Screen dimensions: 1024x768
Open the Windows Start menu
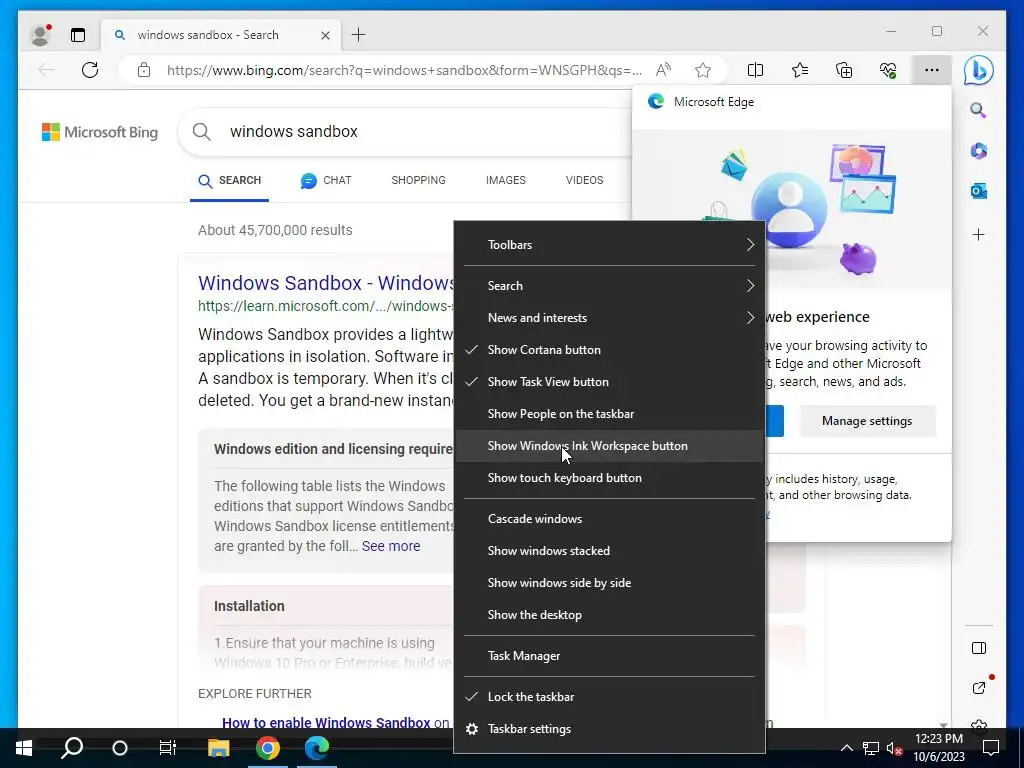(24, 748)
